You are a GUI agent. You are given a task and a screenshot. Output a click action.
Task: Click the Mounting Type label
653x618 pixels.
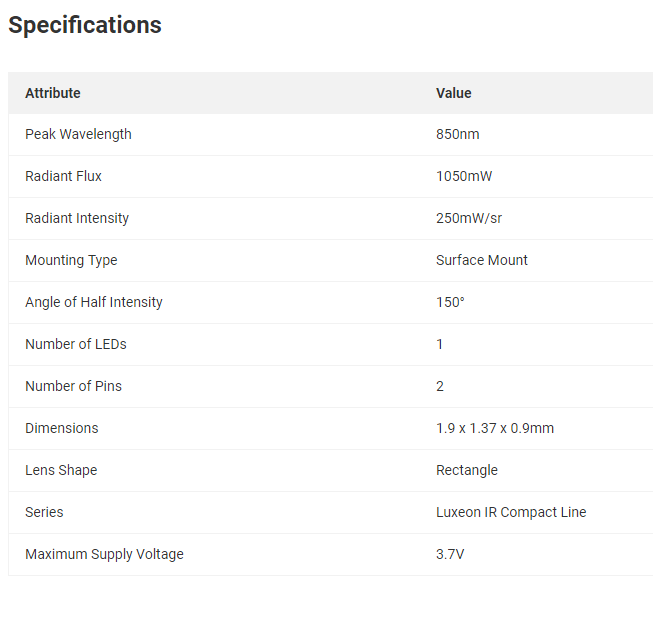tap(71, 260)
